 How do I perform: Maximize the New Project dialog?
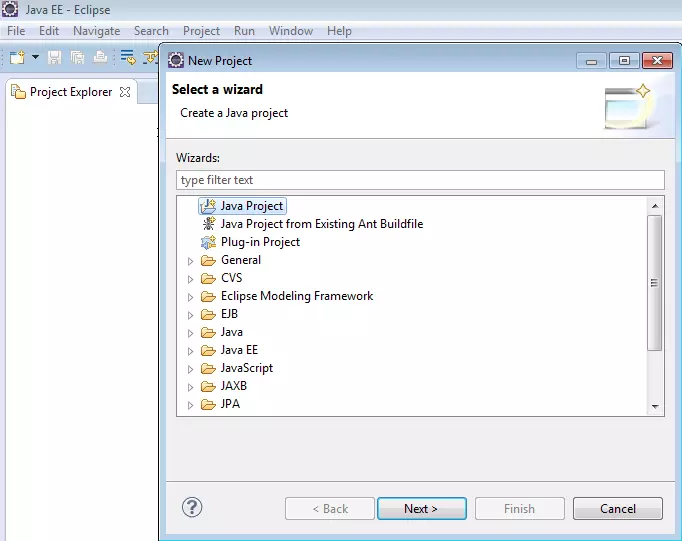coord(624,61)
